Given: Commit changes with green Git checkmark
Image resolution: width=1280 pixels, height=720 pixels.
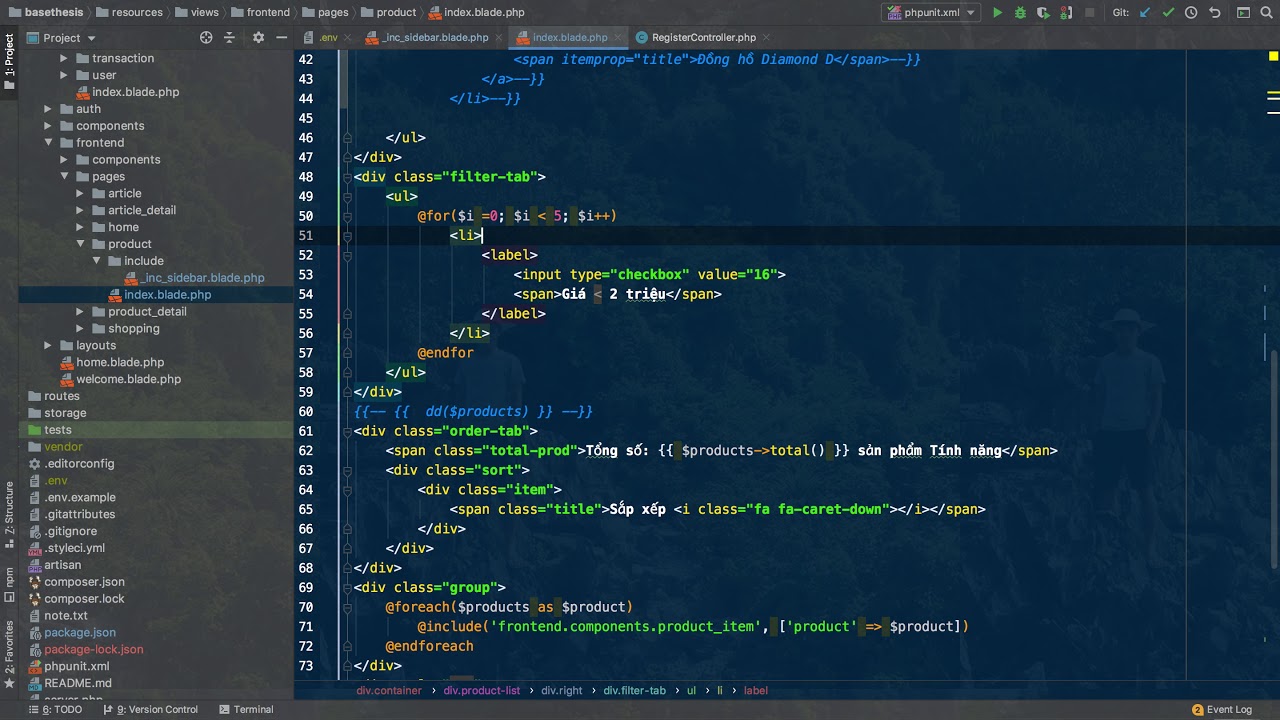Looking at the screenshot, I should click(x=1168, y=13).
